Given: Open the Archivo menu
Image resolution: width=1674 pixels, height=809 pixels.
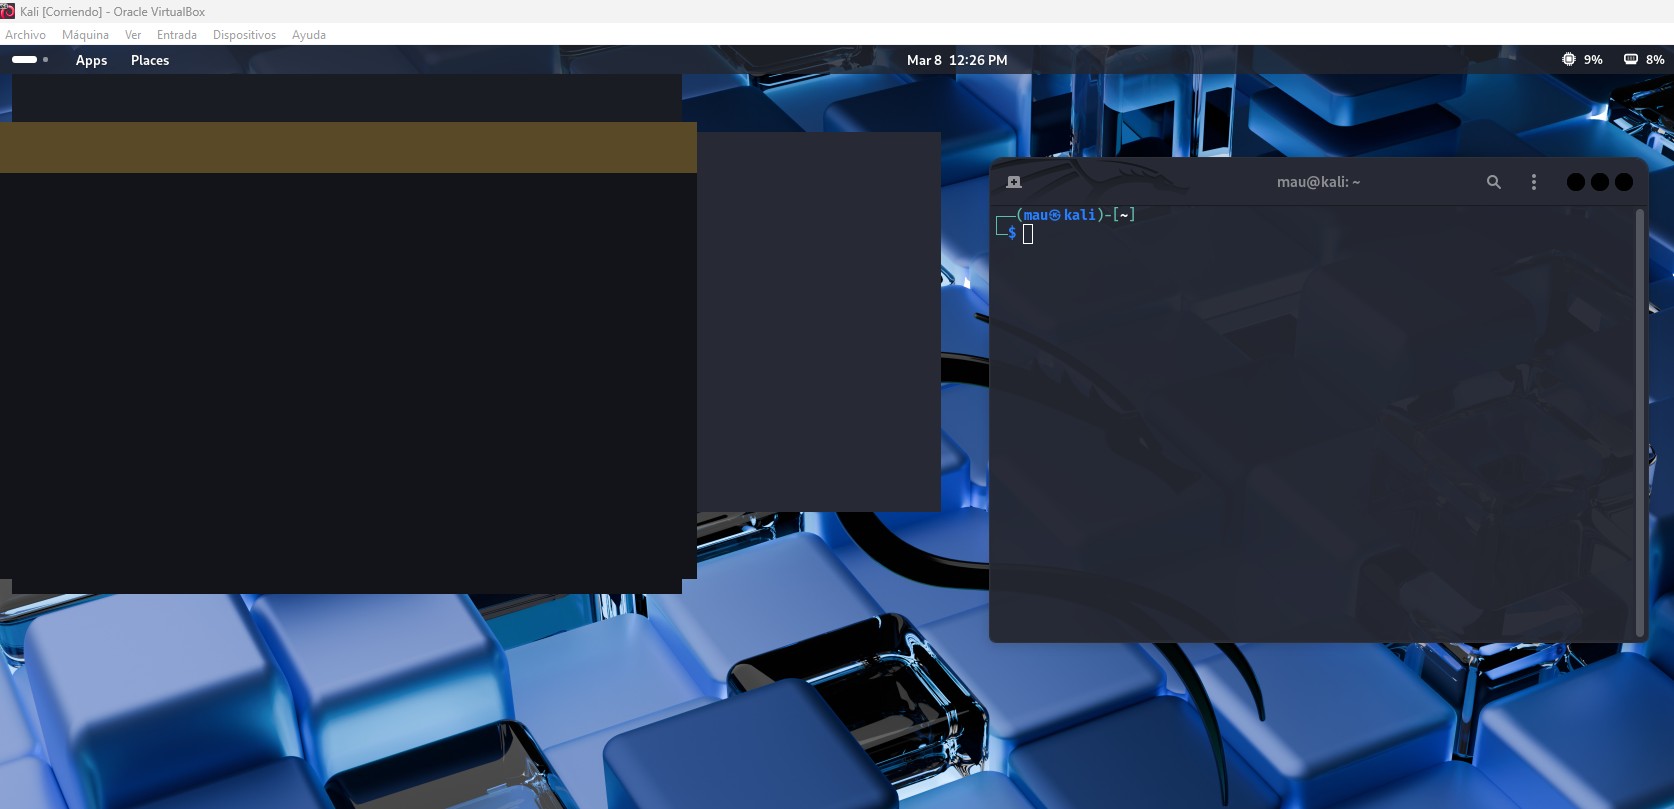Looking at the screenshot, I should [25, 35].
